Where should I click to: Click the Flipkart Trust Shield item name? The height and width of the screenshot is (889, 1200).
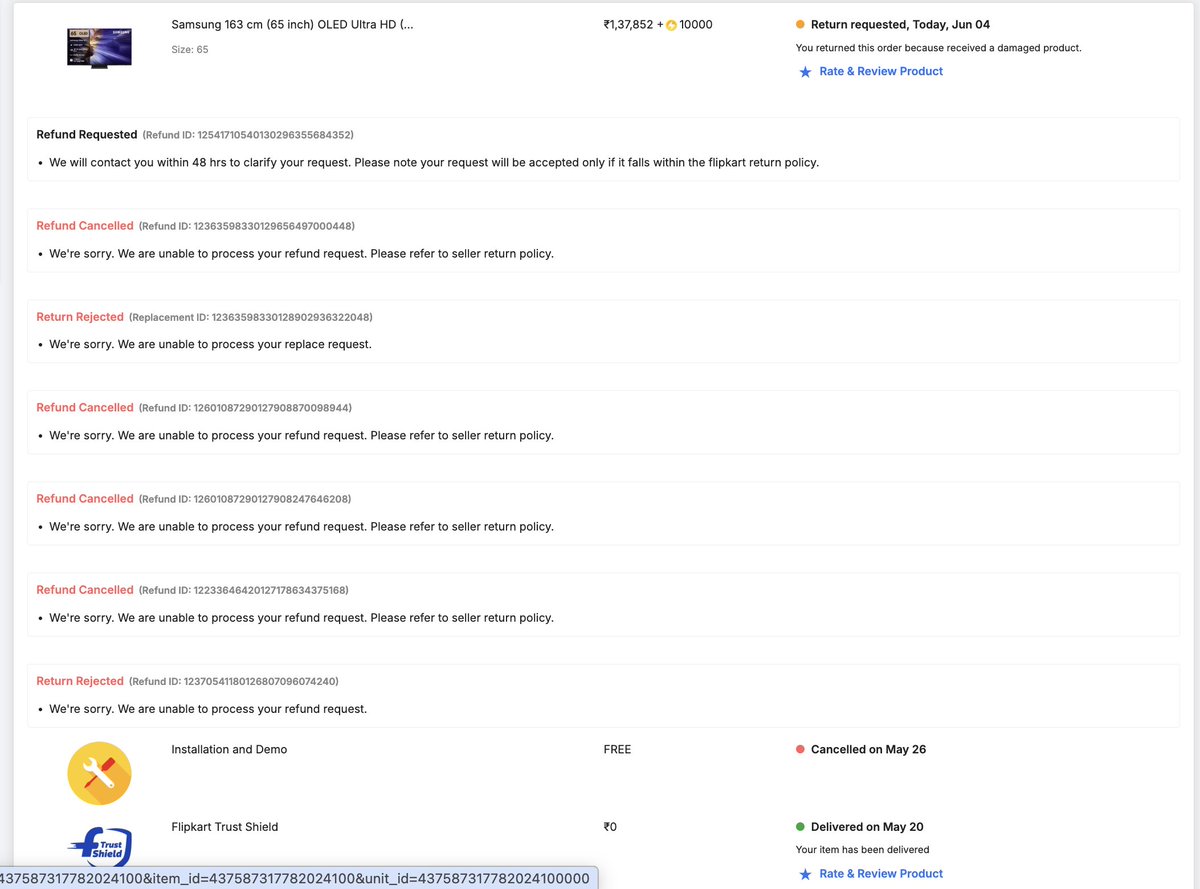tap(225, 827)
